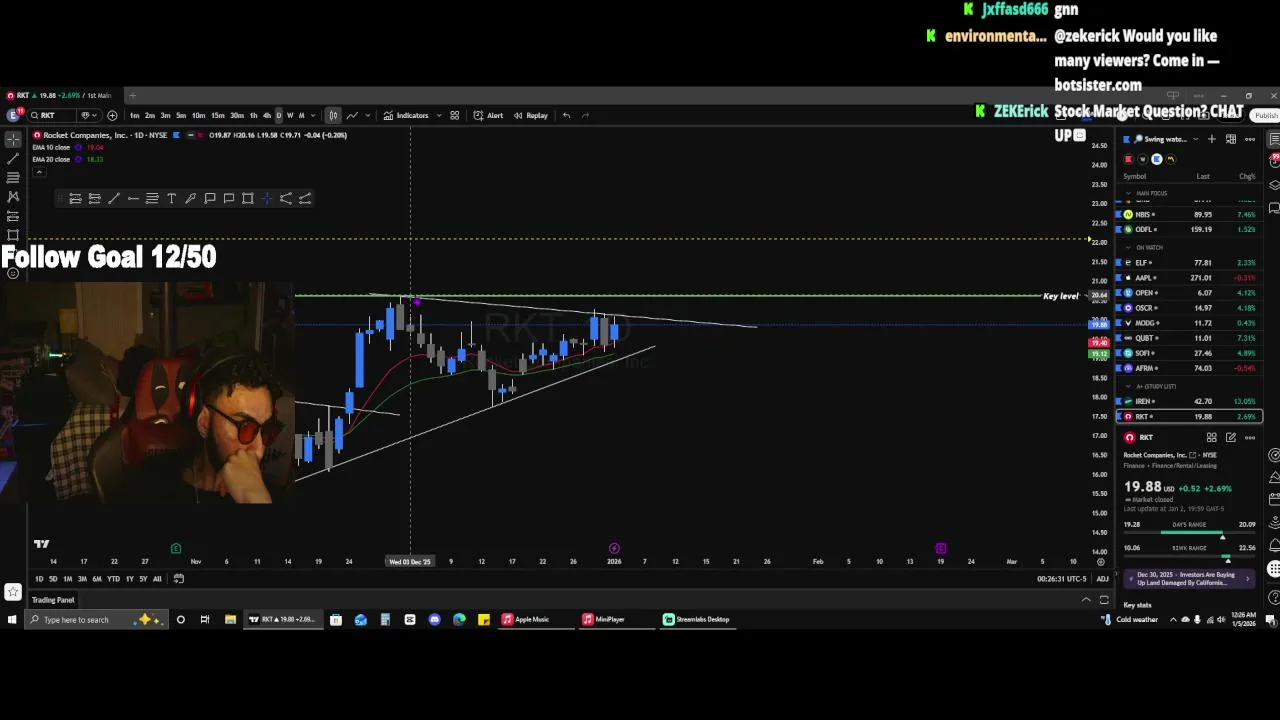Select NBIS in the watchlist

pyautogui.click(x=1190, y=214)
